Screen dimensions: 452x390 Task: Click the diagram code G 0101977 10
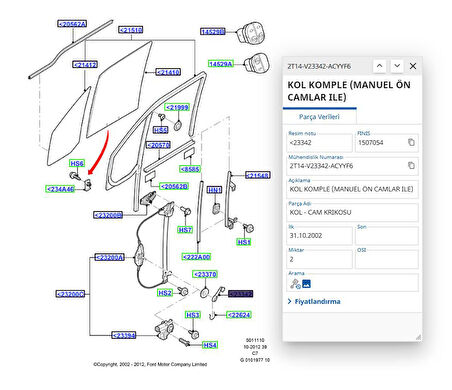[x=255, y=360]
